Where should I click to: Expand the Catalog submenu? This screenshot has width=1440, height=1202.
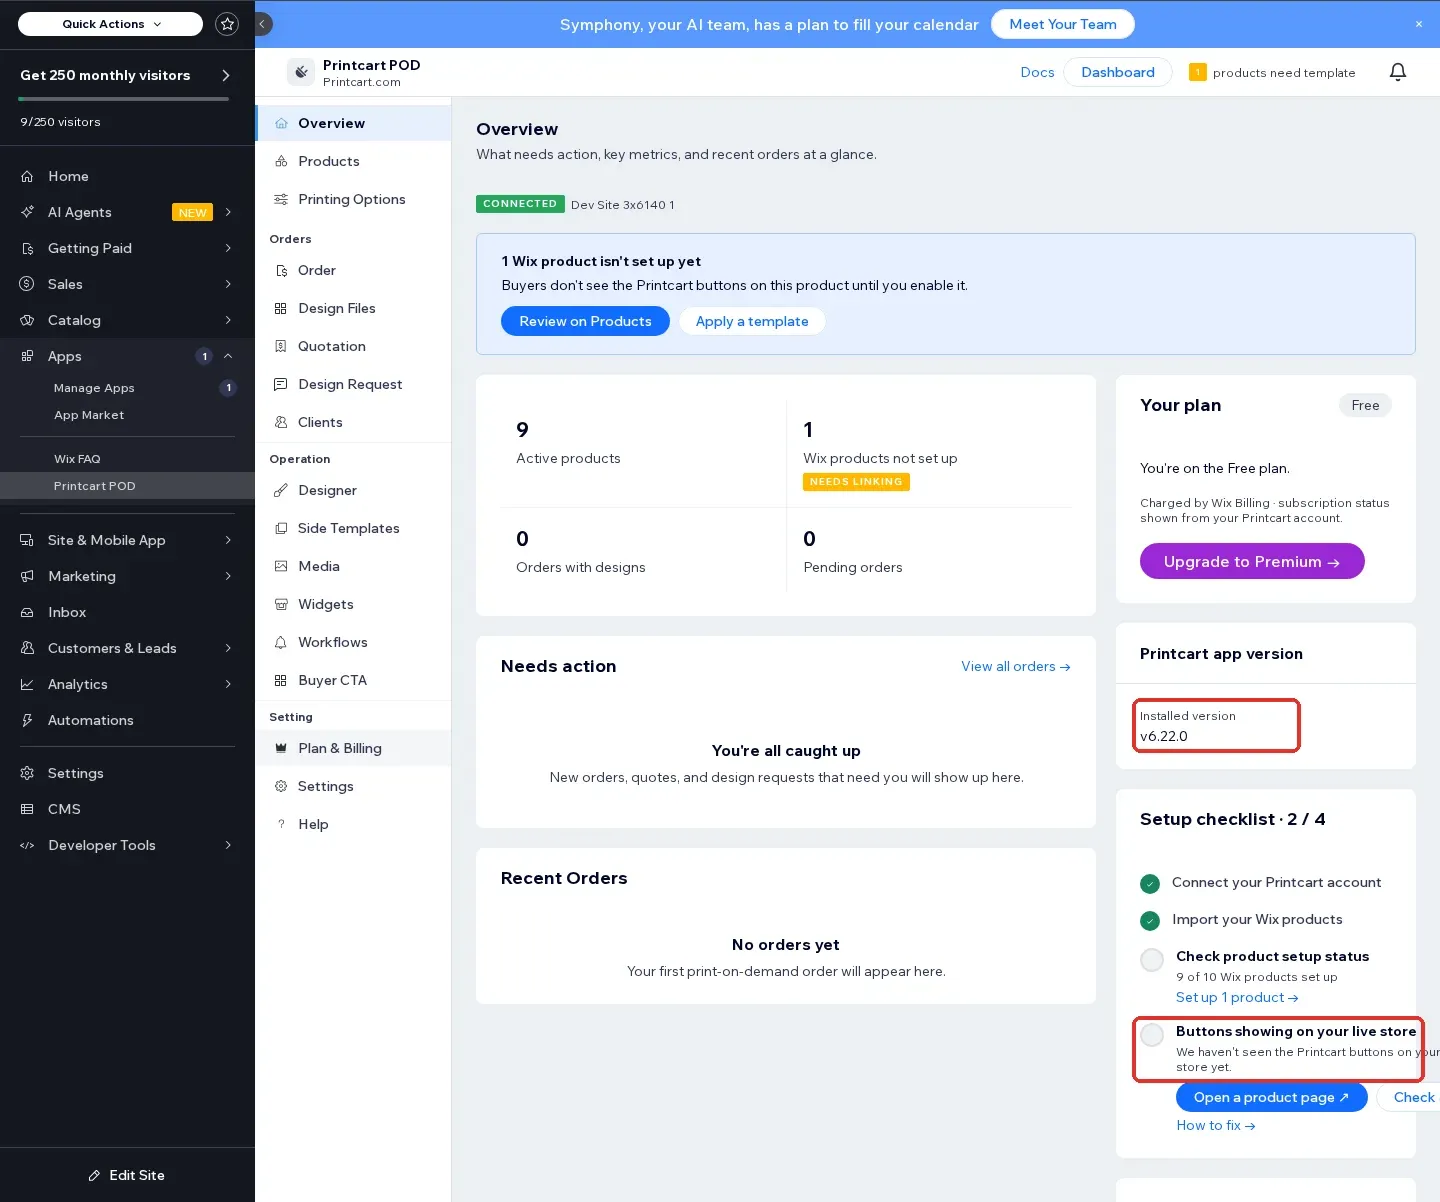point(228,320)
